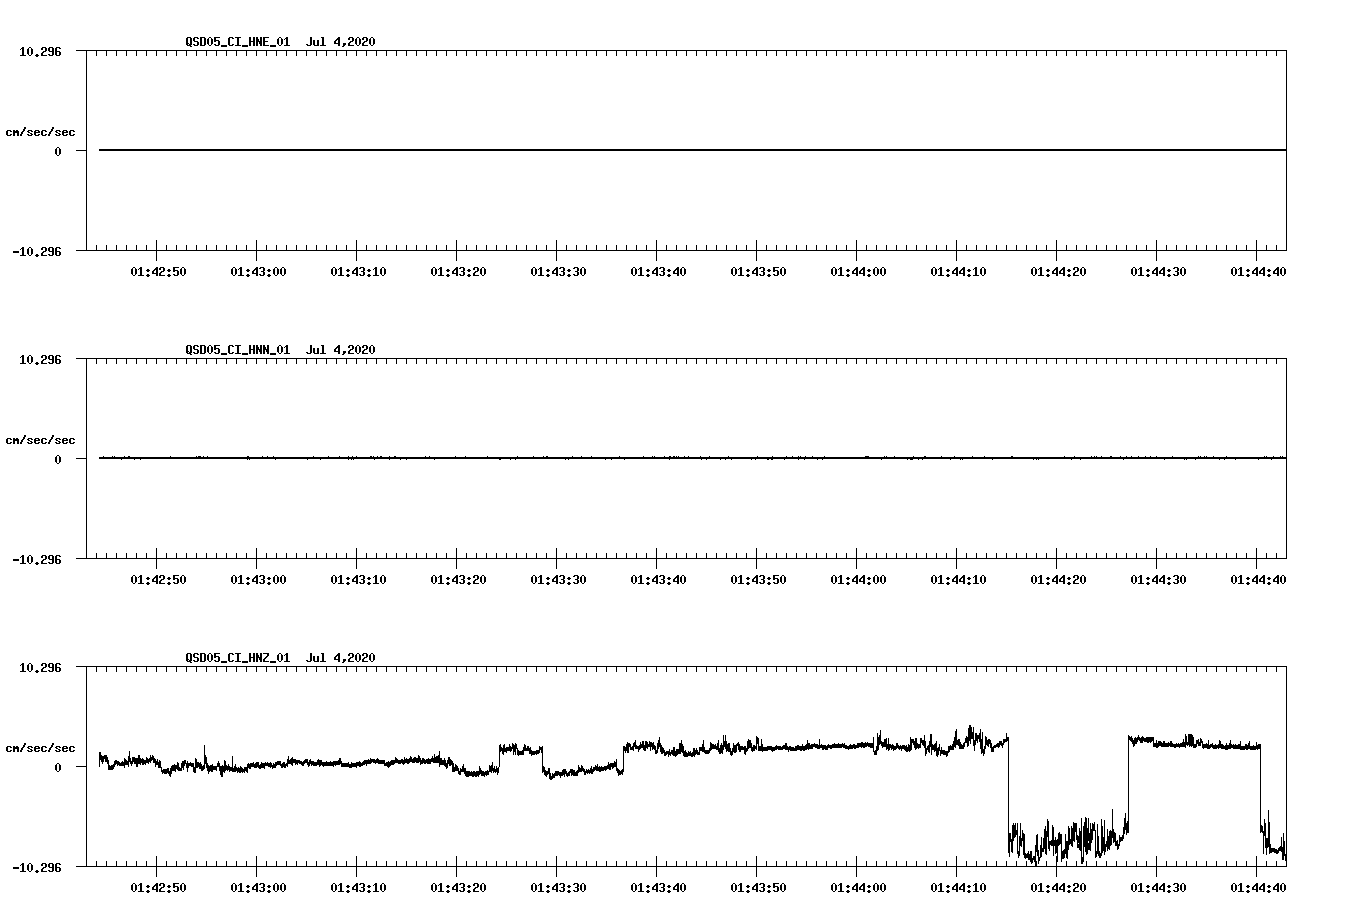Click the -10.296 lower limit on HNE chart

point(37,252)
